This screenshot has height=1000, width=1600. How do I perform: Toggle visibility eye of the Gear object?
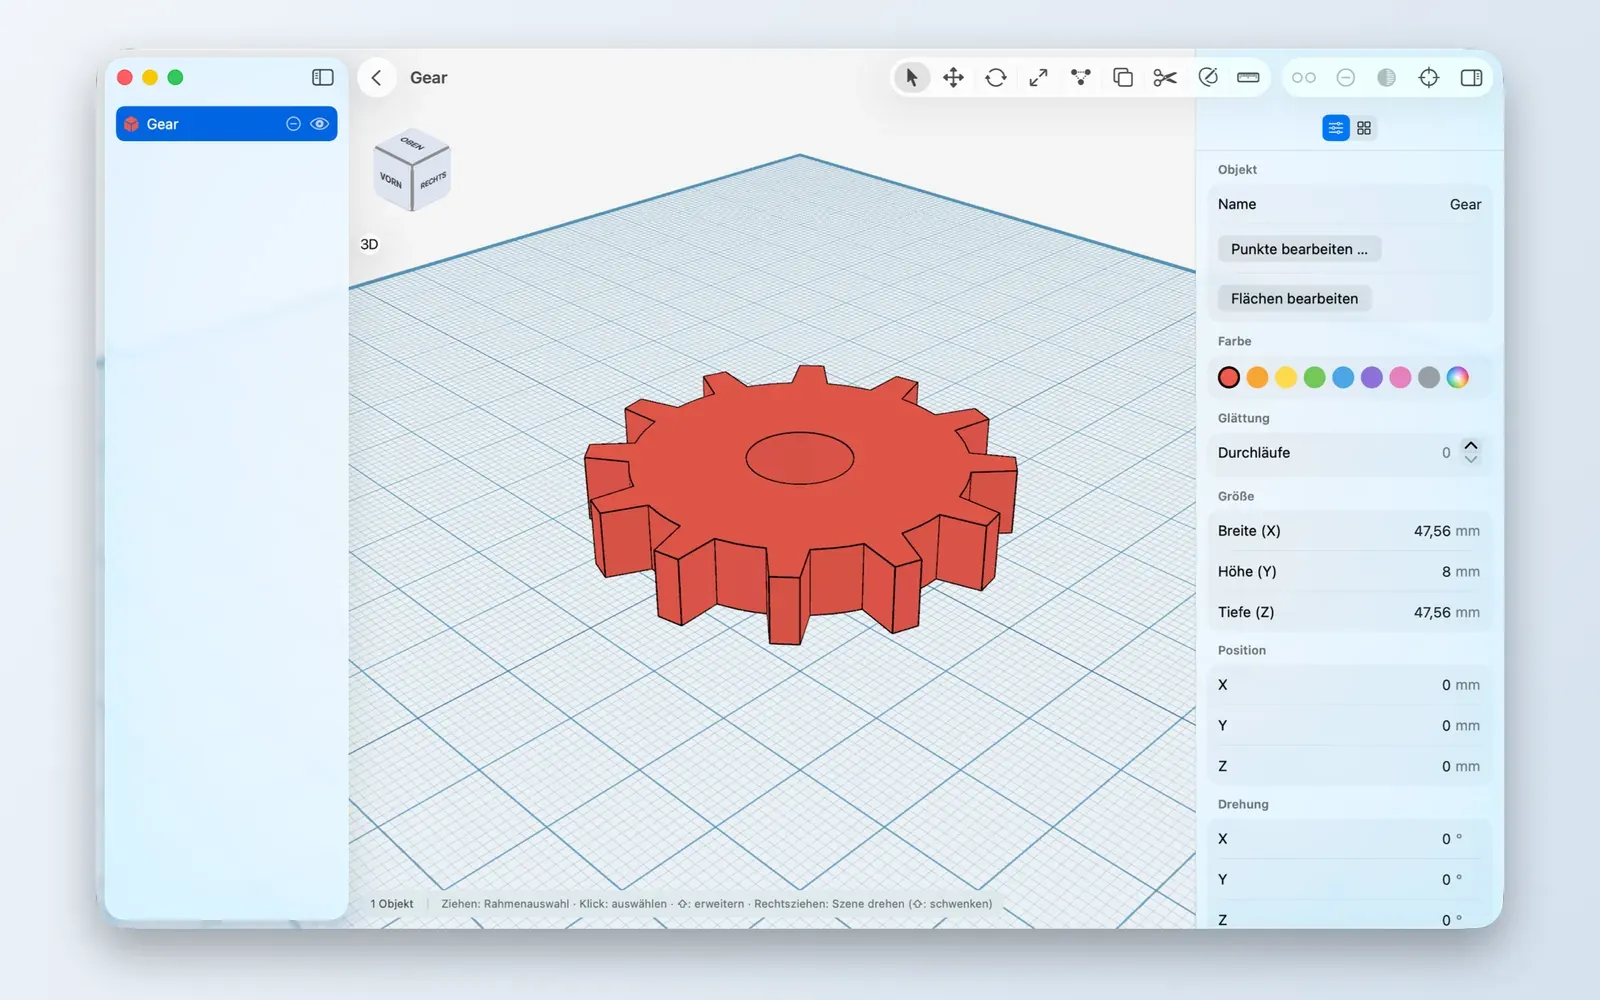coord(320,124)
